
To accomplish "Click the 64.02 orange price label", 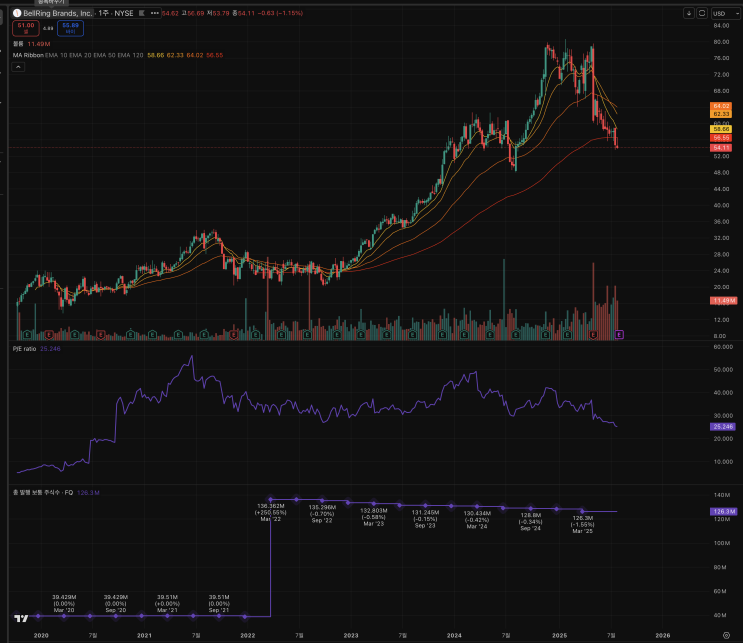I will pyautogui.click(x=721, y=106).
